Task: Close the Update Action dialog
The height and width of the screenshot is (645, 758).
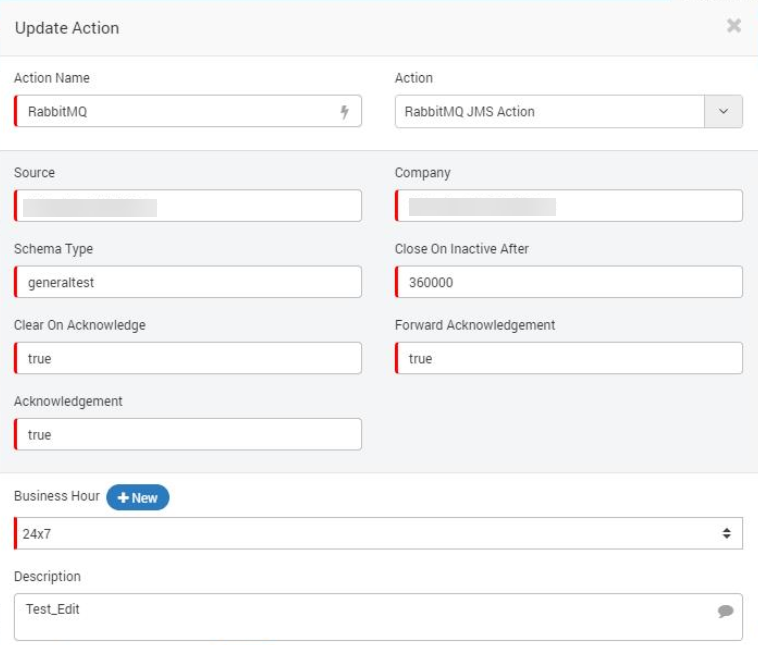Action: click(x=733, y=26)
